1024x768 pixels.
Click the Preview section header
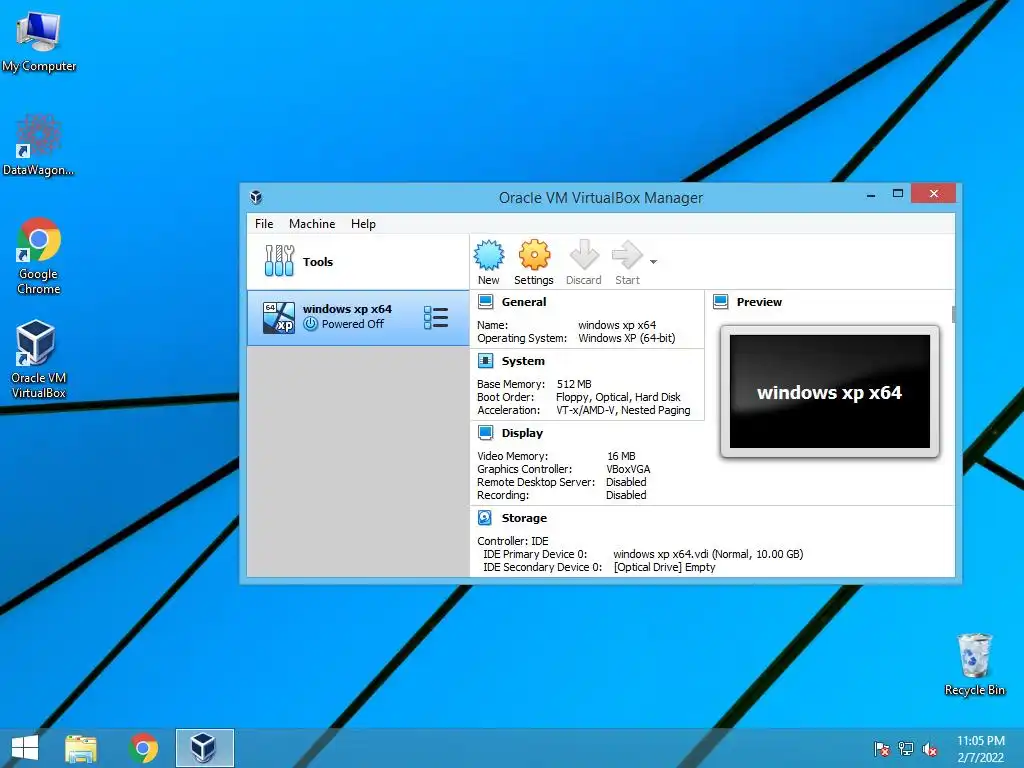[759, 302]
